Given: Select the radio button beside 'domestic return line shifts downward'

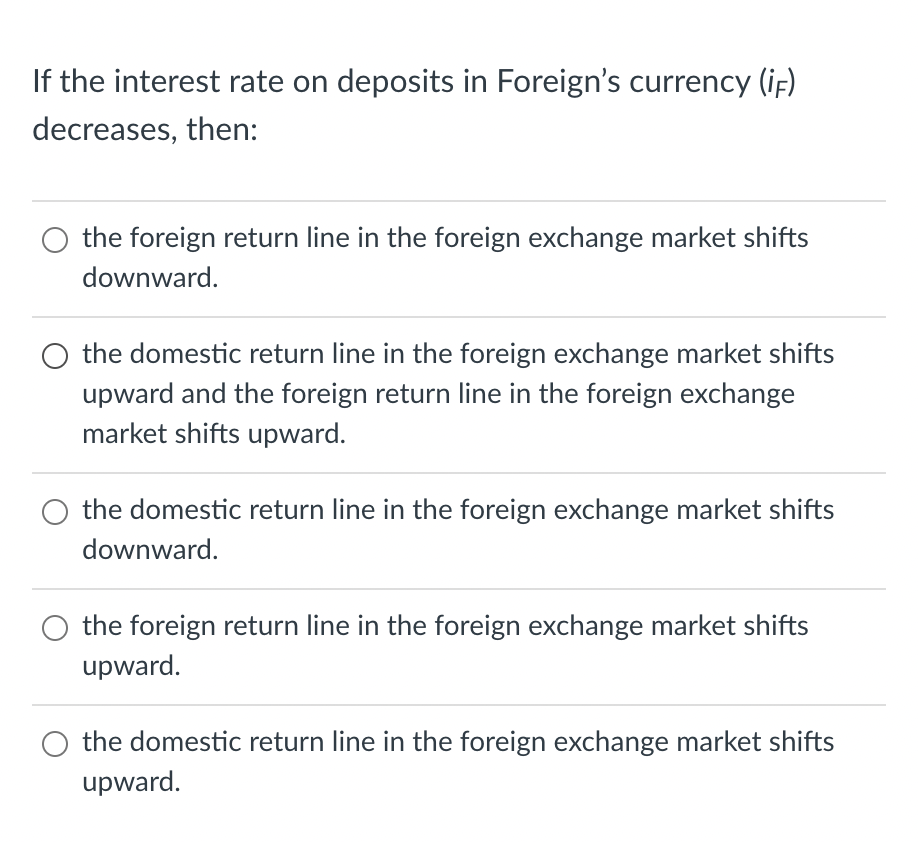Looking at the screenshot, I should tap(55, 512).
